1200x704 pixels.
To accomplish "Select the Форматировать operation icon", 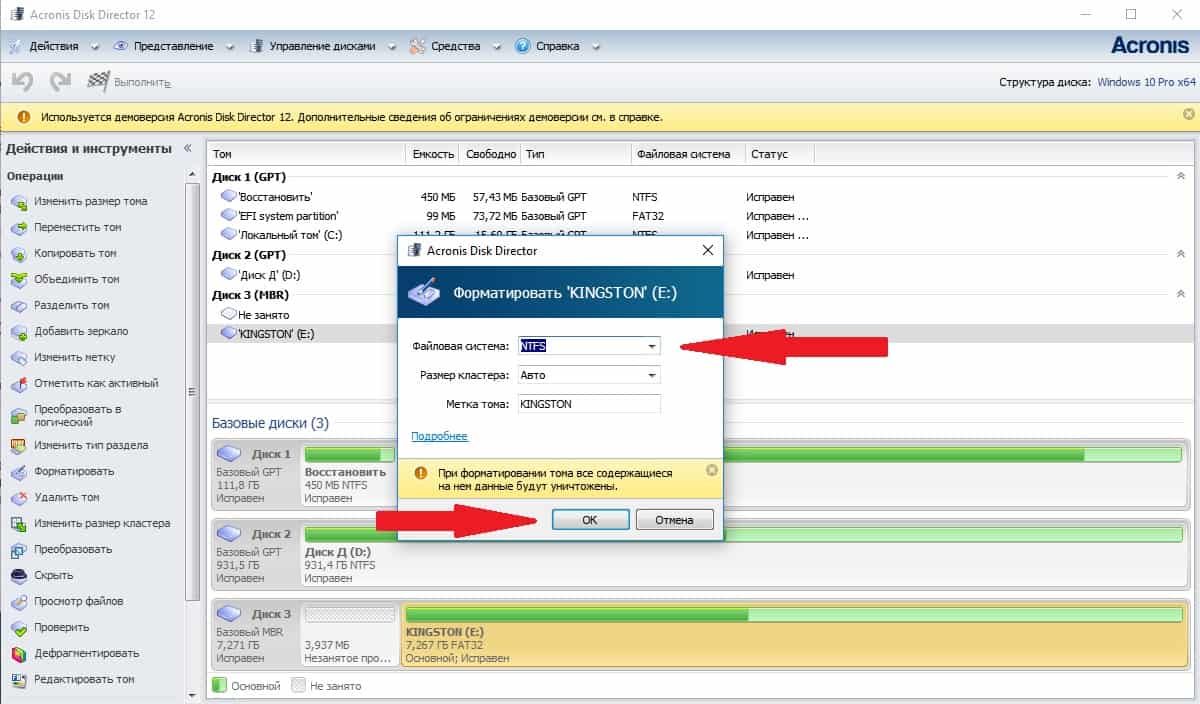I will pyautogui.click(x=18, y=472).
